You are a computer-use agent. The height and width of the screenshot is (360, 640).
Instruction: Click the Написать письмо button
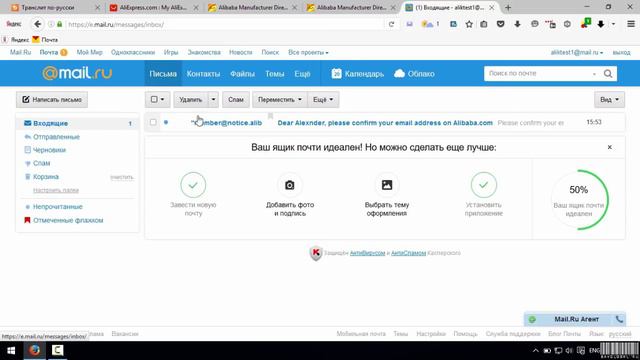52,100
